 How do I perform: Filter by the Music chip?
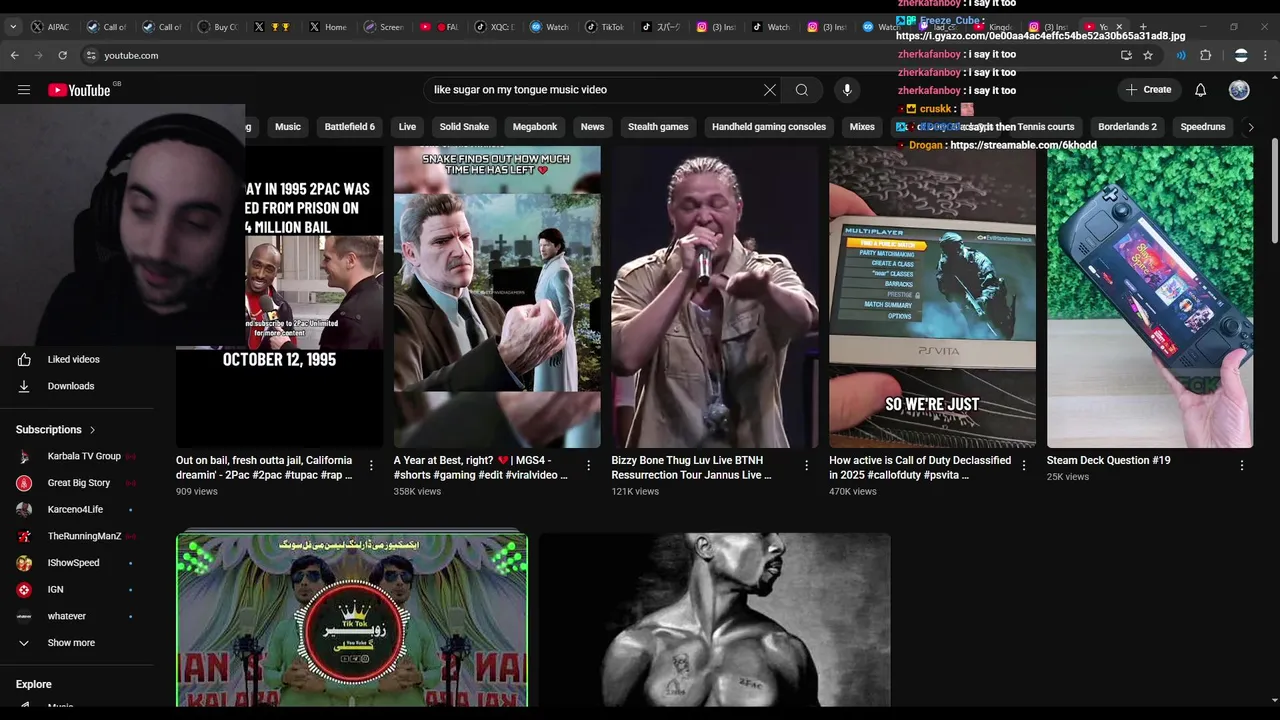coord(288,127)
